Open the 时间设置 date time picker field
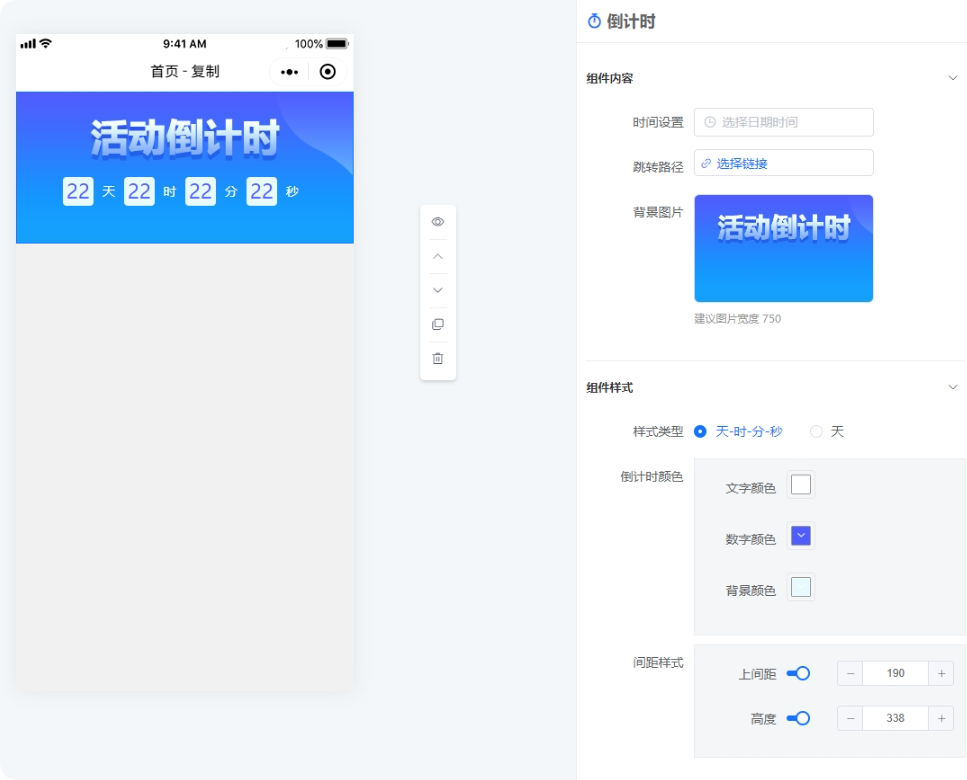This screenshot has width=967, height=780. [783, 122]
